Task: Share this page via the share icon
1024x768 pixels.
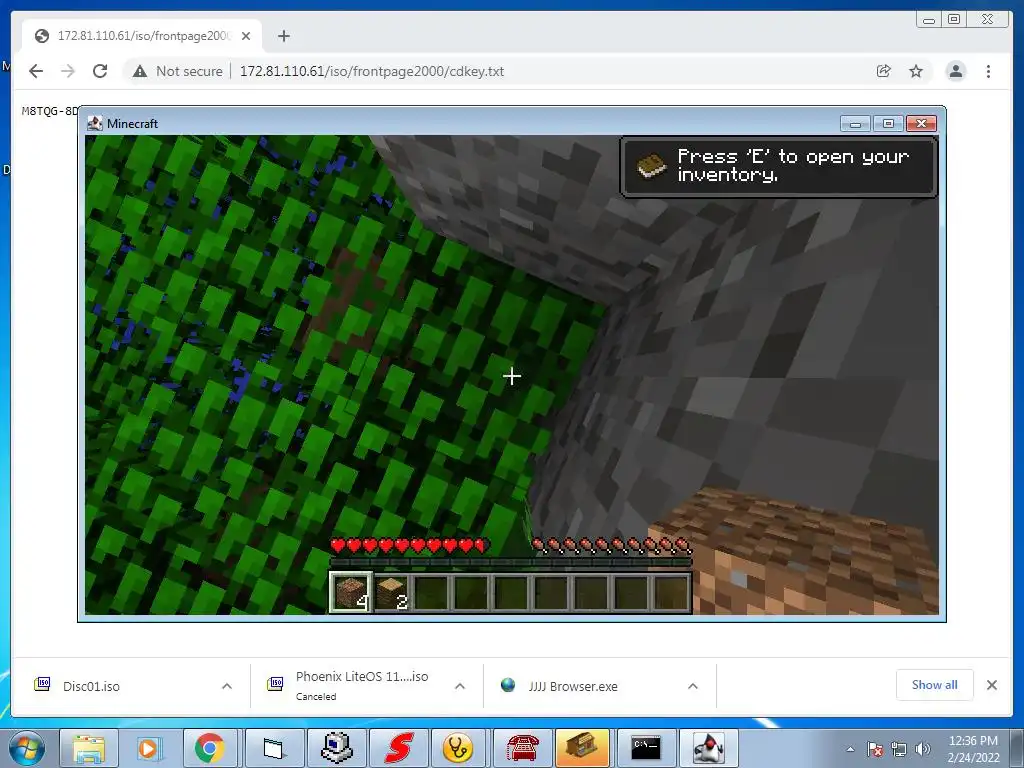Action: point(883,71)
